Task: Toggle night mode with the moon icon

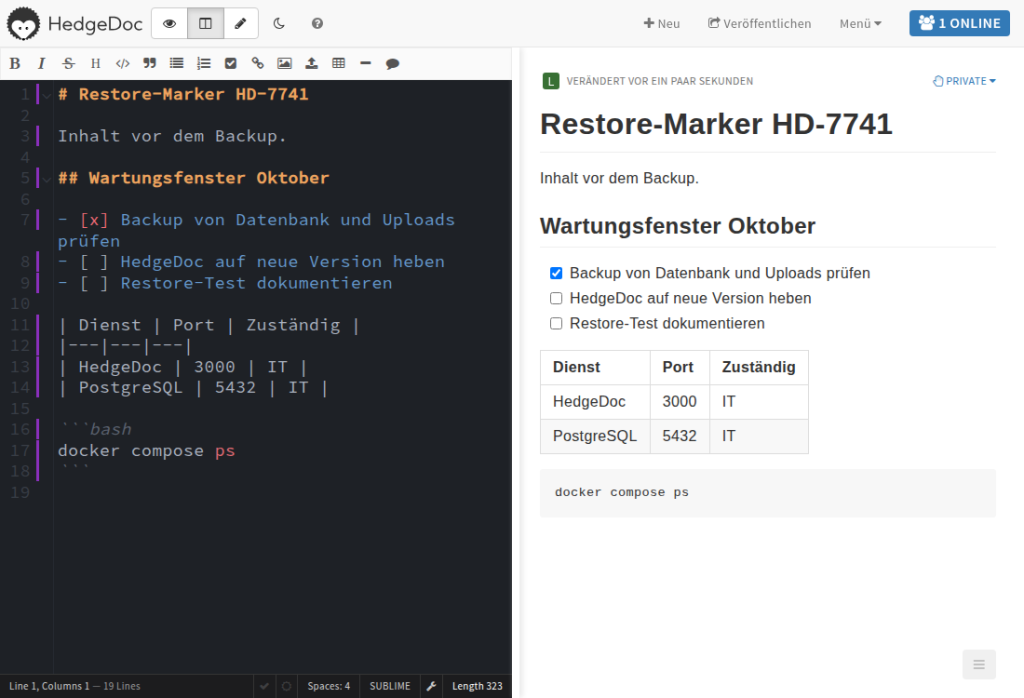Action: 279,24
